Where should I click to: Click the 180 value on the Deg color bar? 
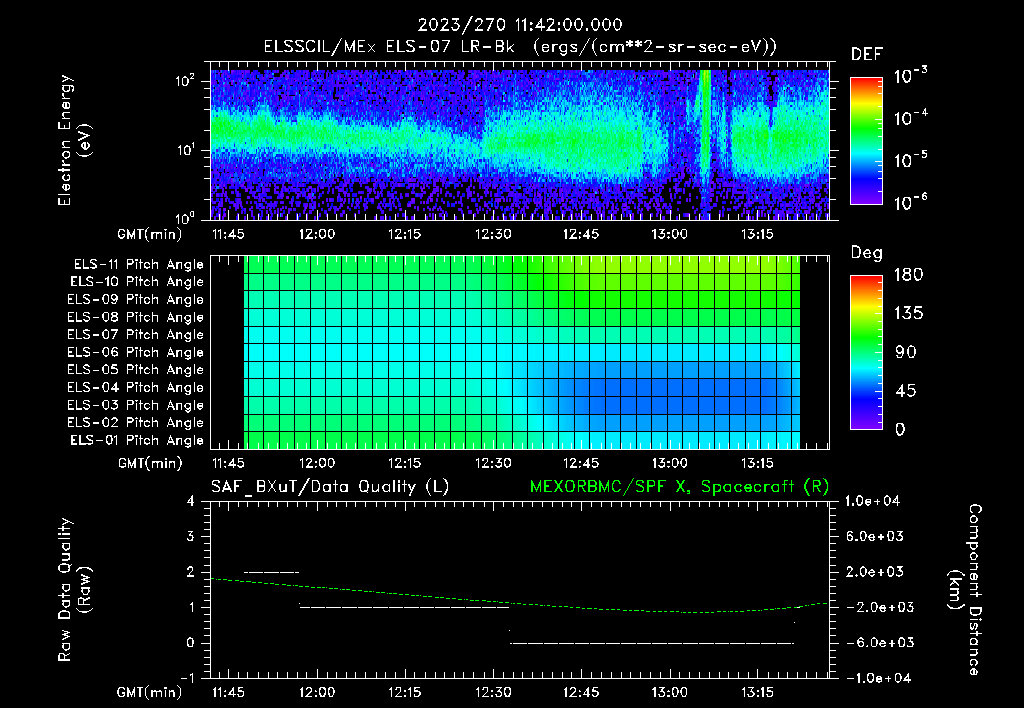coord(908,274)
